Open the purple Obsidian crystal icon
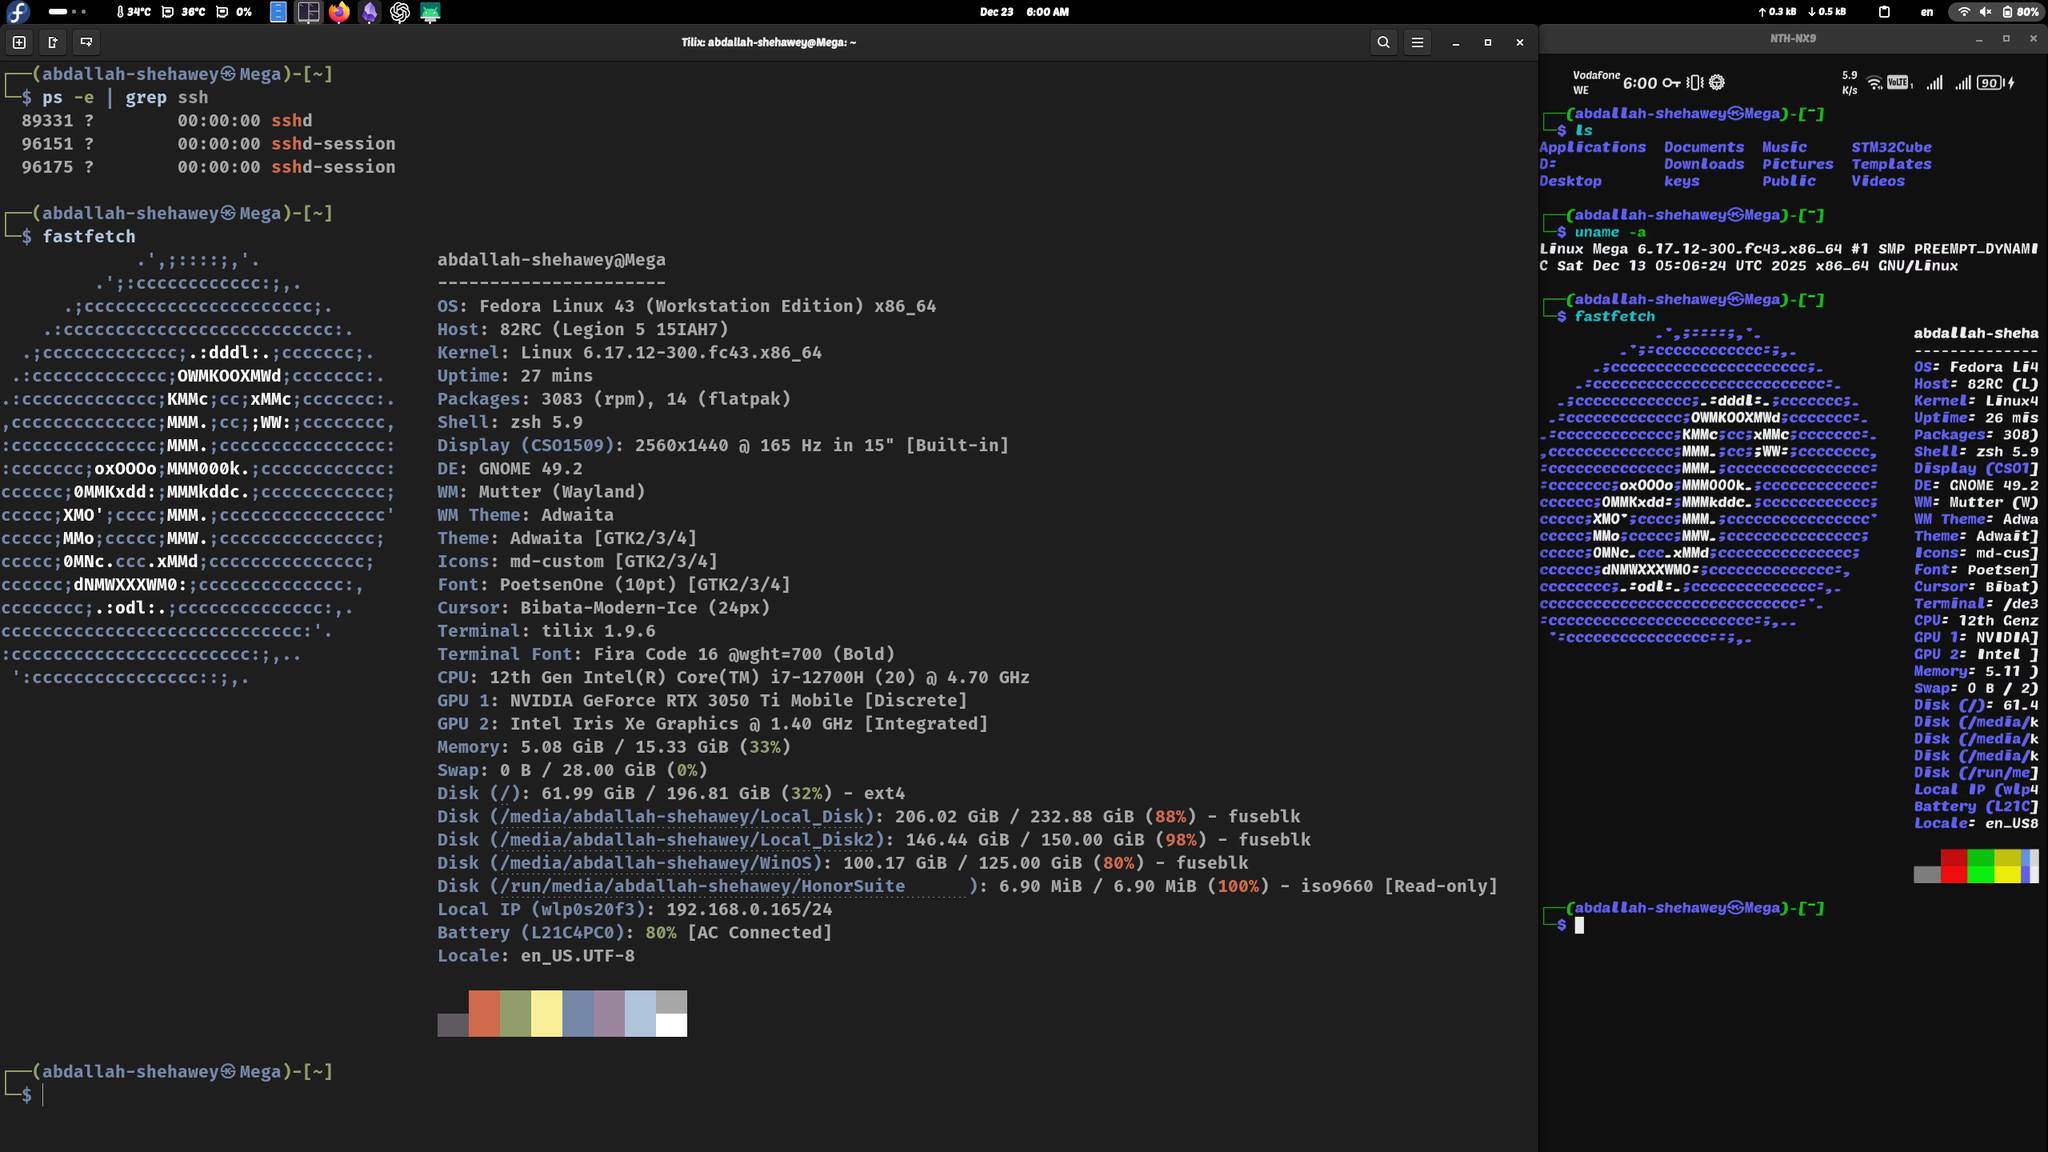Screen dimensions: 2048x1152 370,12
